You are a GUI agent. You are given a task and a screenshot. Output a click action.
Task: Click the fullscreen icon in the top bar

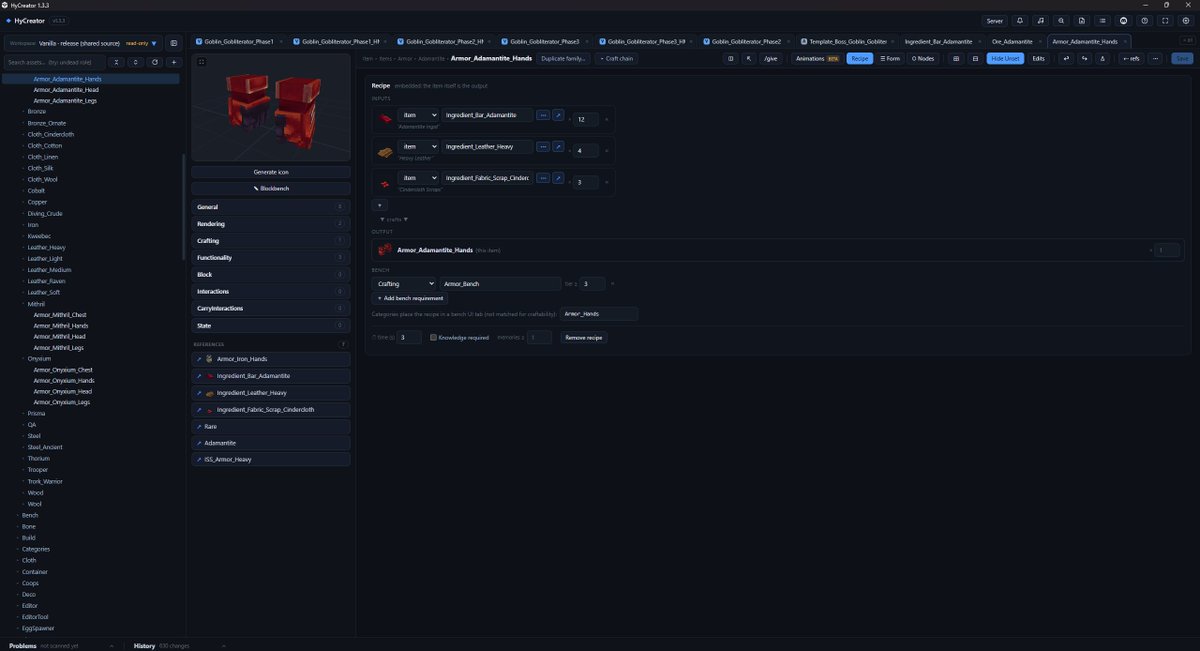tap(1165, 20)
